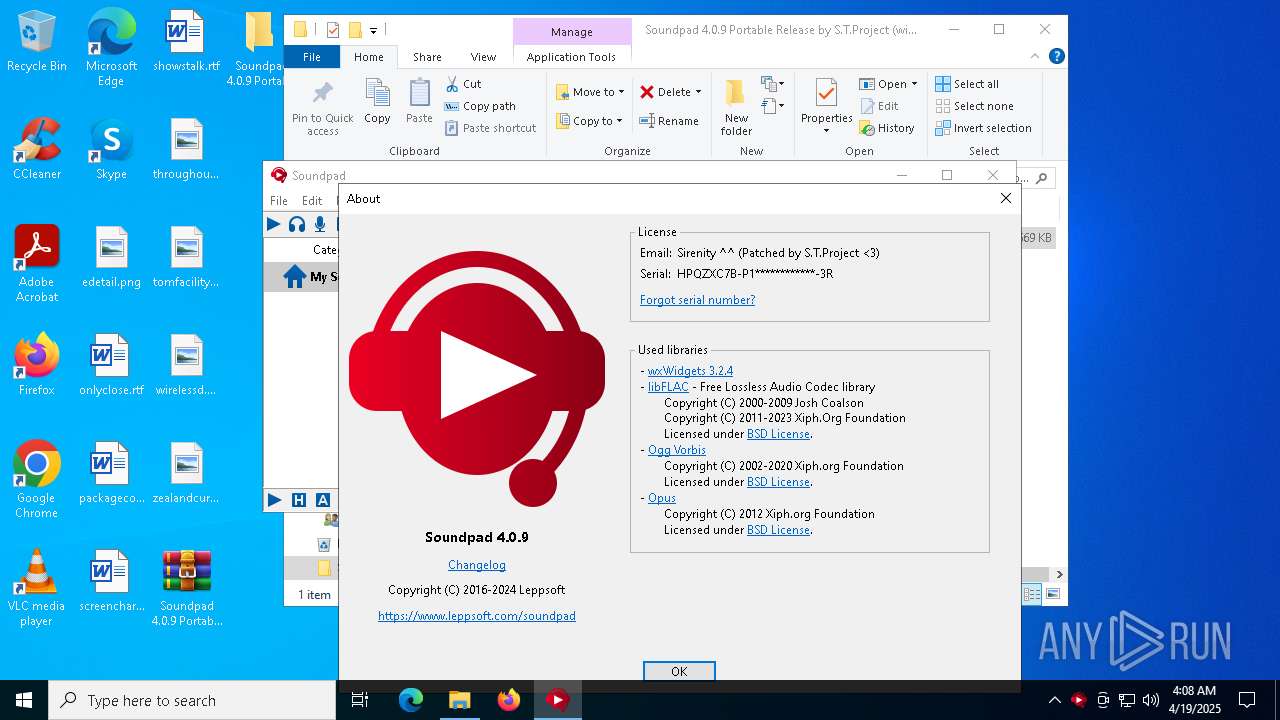Click the Paste ribbon icon
Screen dimensions: 1280x720
click(419, 101)
